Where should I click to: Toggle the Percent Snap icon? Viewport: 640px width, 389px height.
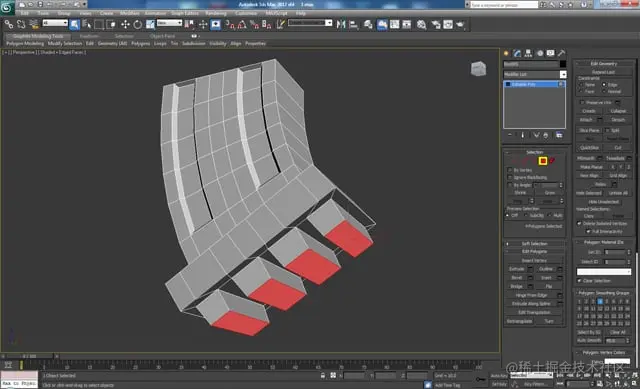point(254,24)
